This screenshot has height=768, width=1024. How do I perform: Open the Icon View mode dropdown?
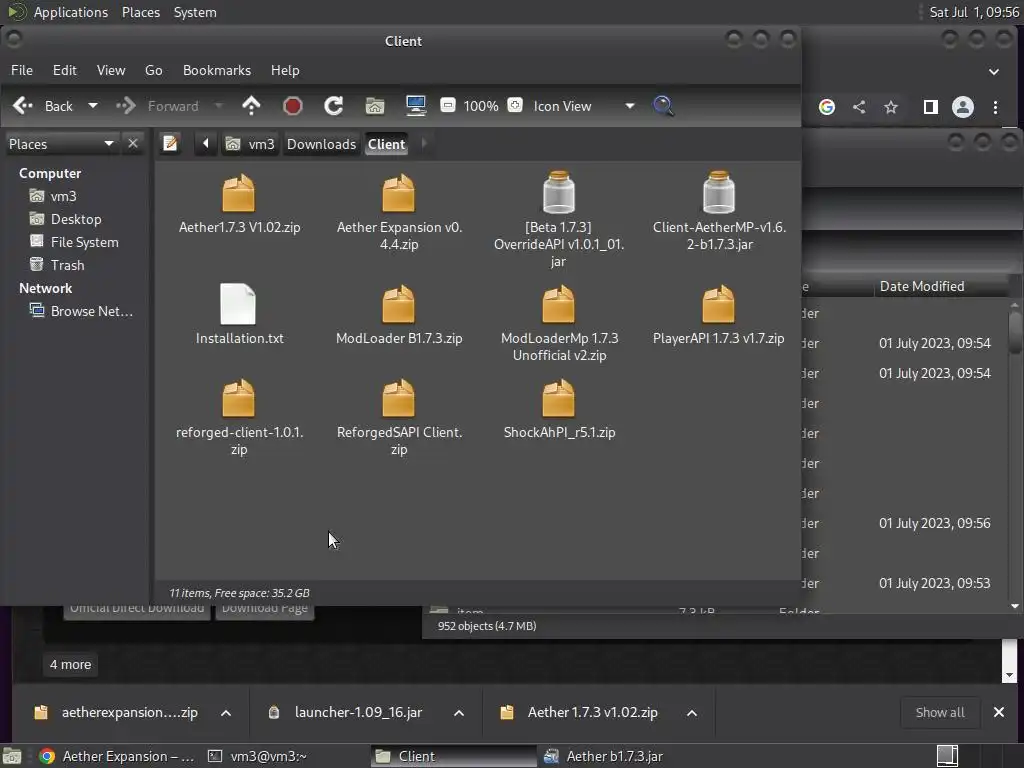click(583, 106)
